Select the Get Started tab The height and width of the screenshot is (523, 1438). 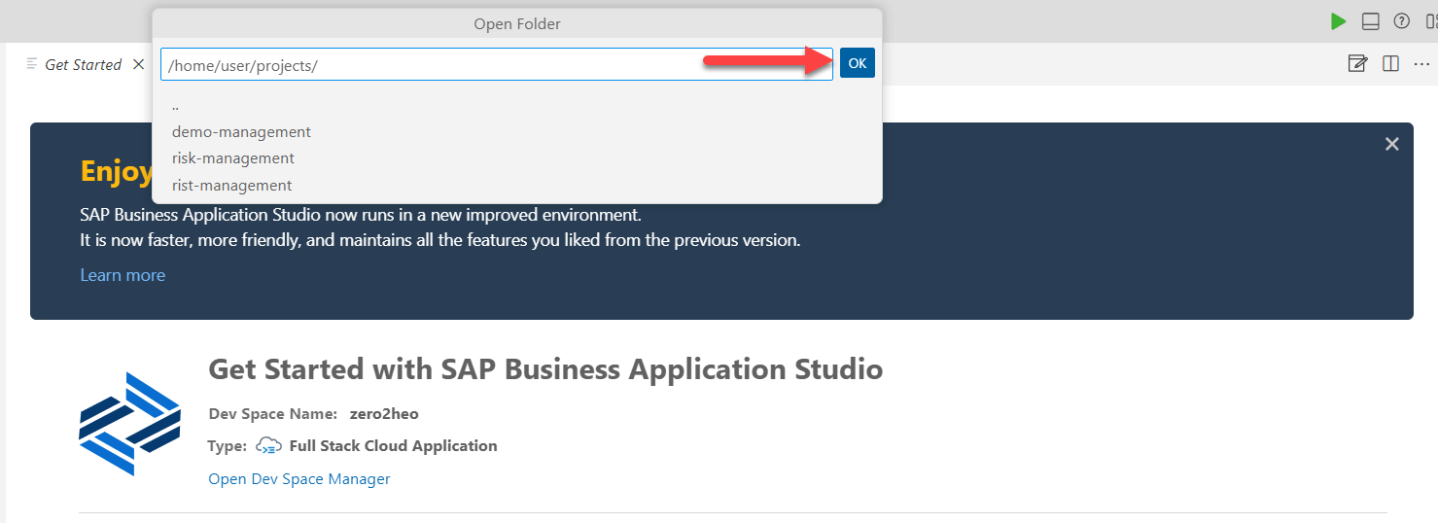click(84, 64)
